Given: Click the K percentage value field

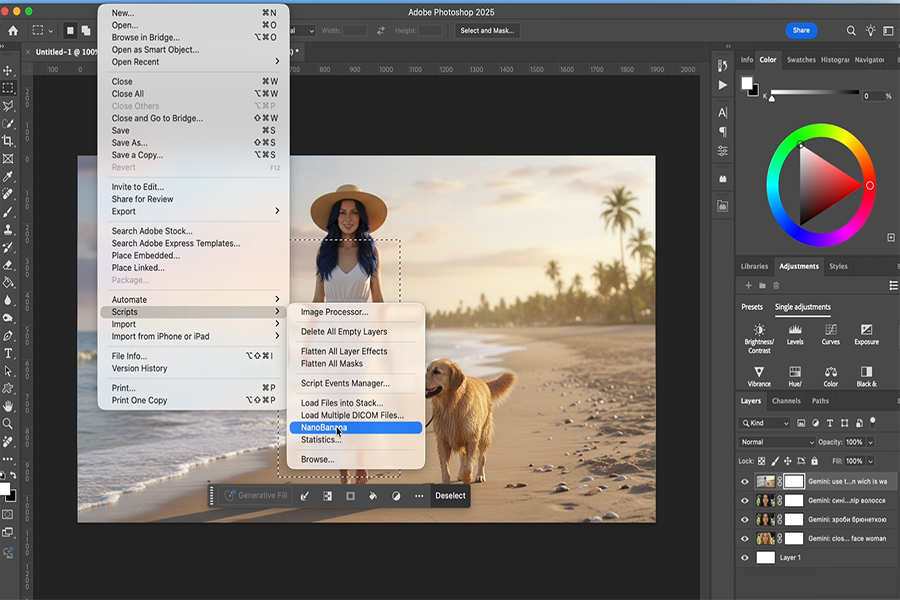Looking at the screenshot, I should pyautogui.click(x=872, y=96).
